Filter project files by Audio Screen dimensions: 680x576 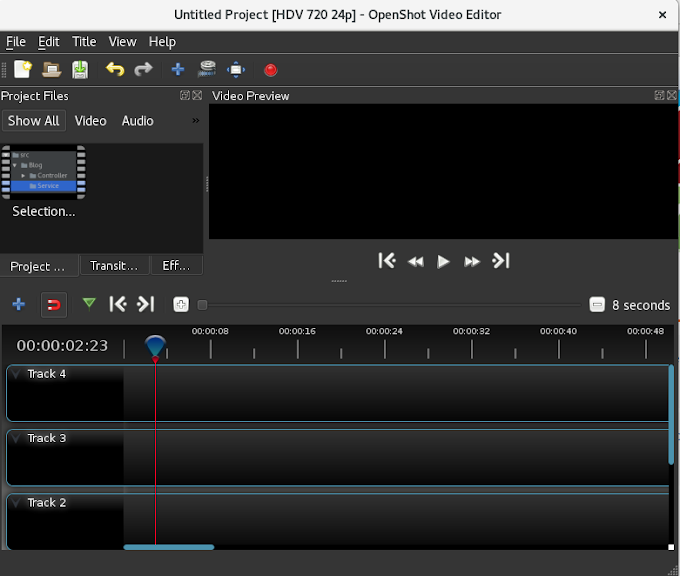pos(137,121)
